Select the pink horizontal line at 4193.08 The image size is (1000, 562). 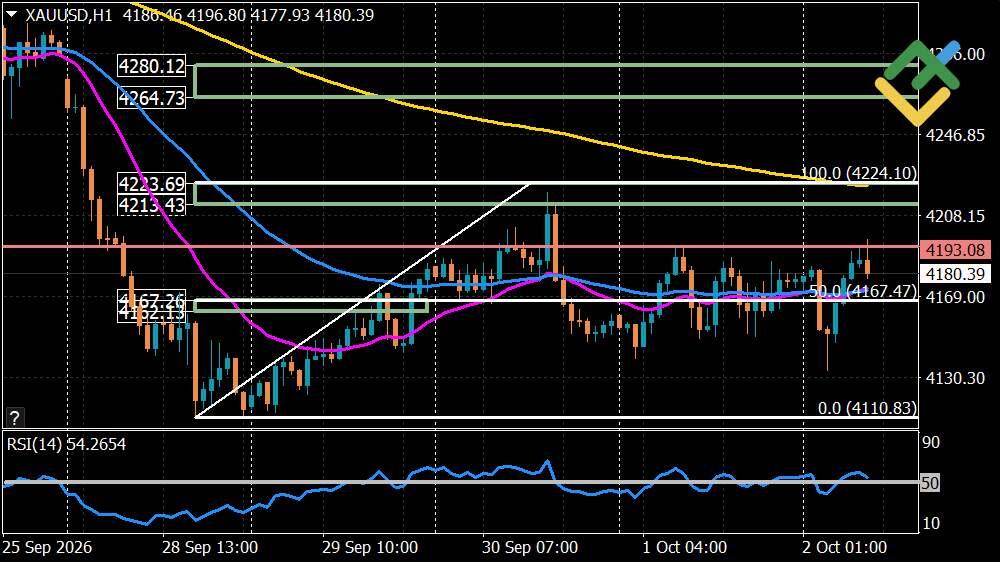[x=459, y=246]
